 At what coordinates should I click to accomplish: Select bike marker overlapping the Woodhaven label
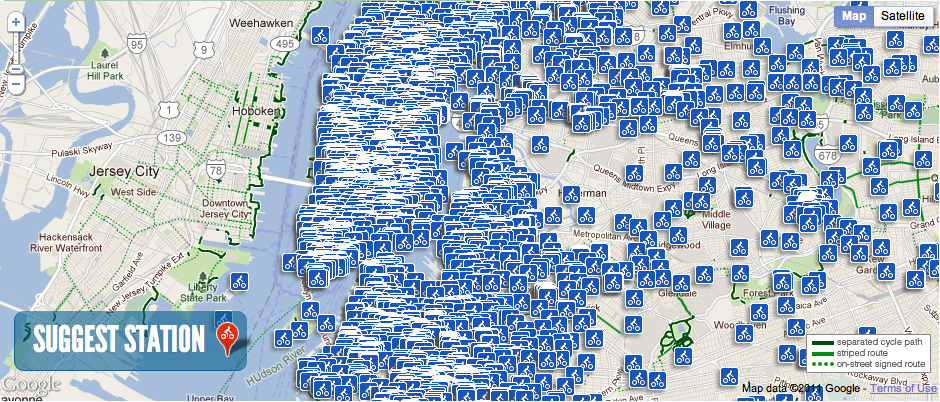click(744, 333)
